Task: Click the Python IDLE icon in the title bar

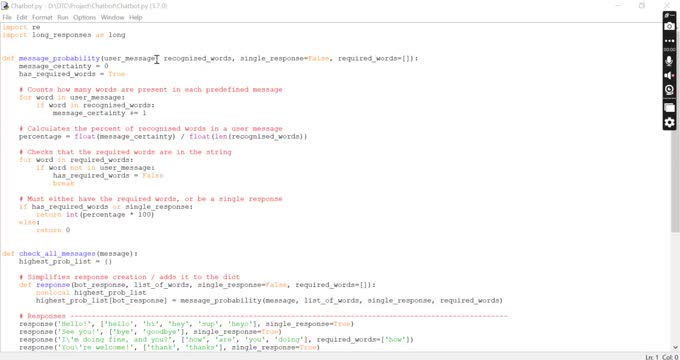Action: (5, 6)
